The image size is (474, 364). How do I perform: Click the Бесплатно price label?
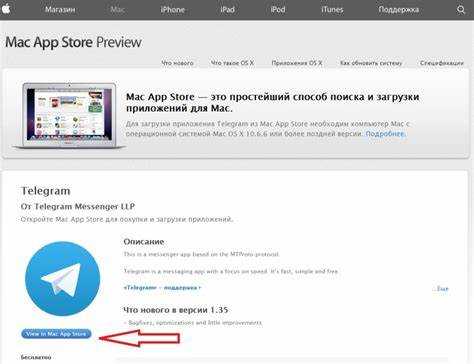pos(36,357)
